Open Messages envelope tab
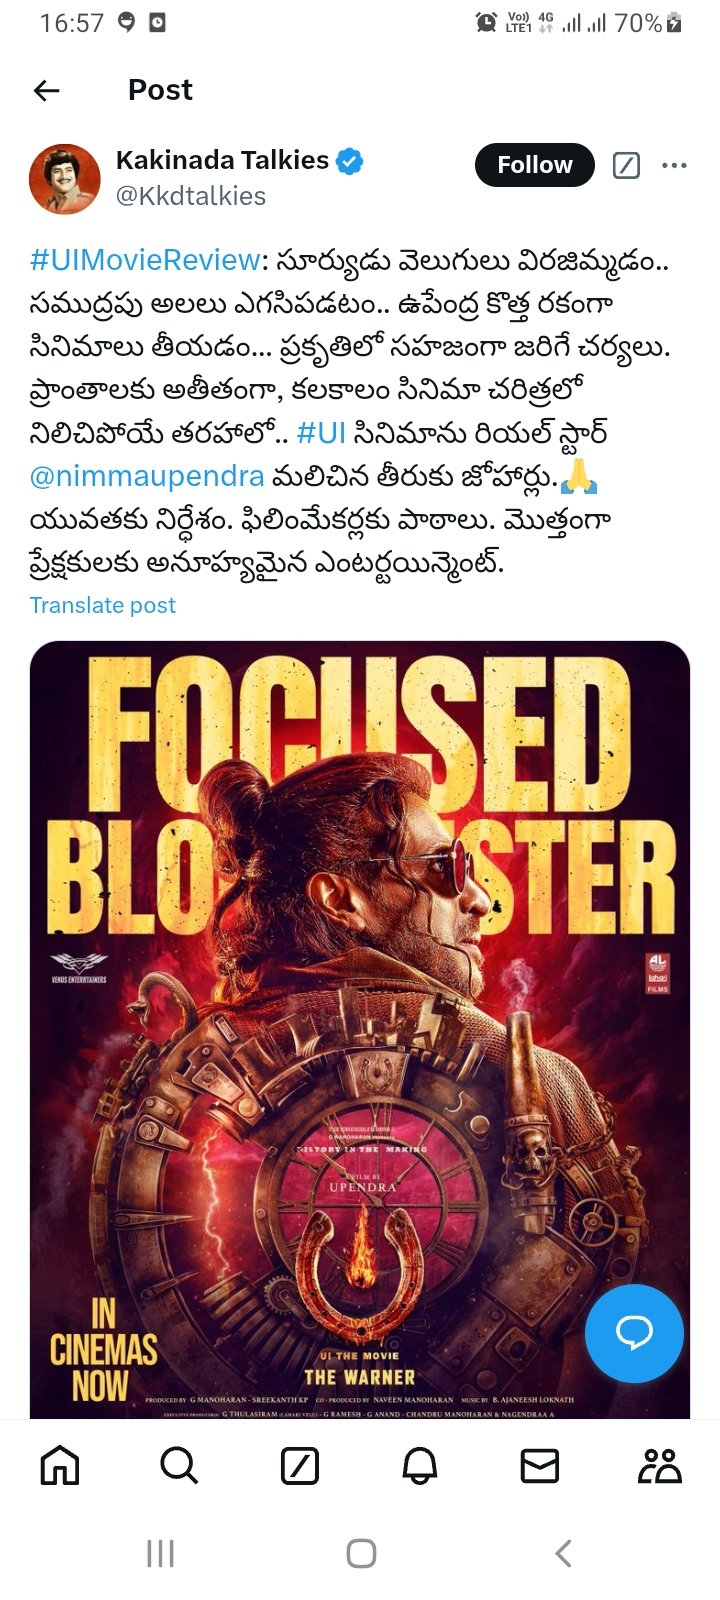 [x=540, y=1466]
